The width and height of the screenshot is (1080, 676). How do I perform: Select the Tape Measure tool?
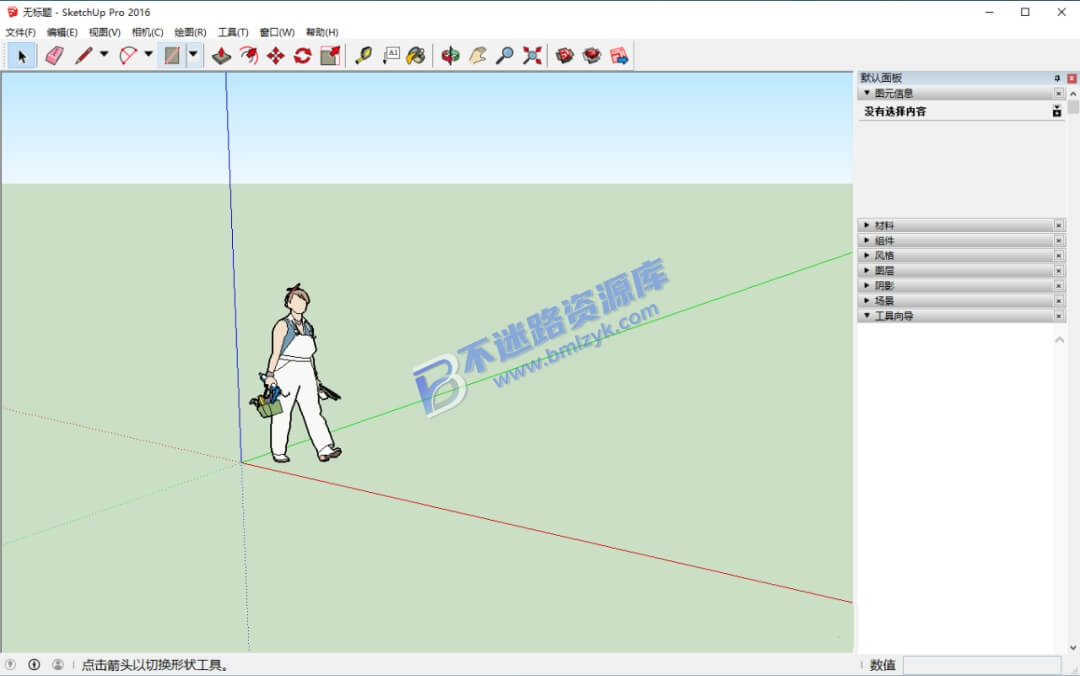(363, 56)
